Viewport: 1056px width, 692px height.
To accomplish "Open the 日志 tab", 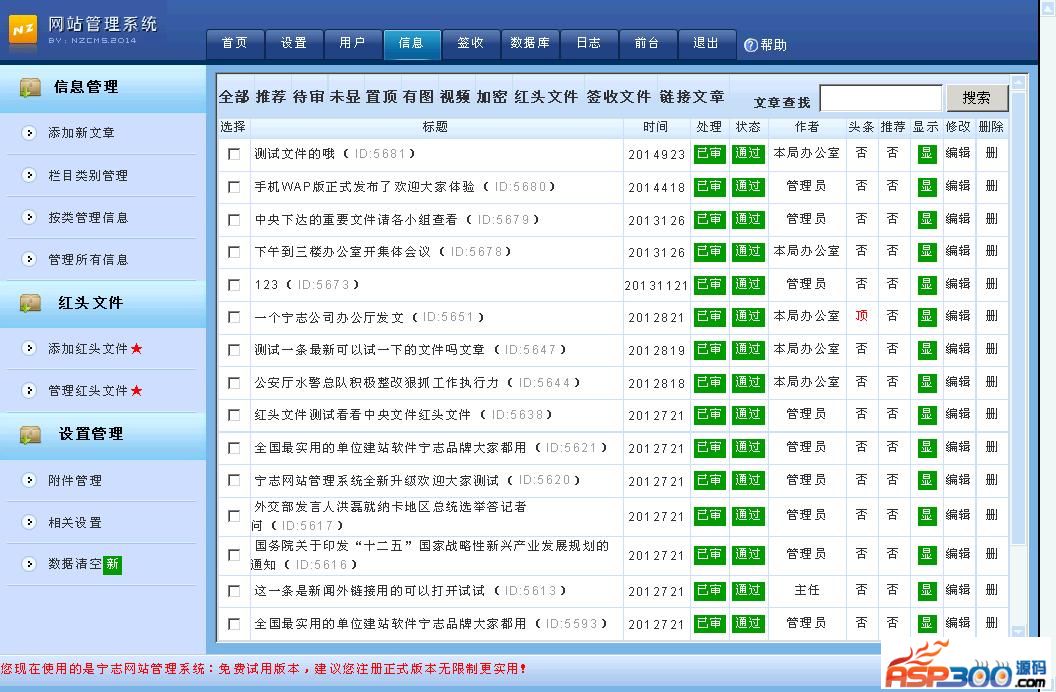I will [589, 44].
